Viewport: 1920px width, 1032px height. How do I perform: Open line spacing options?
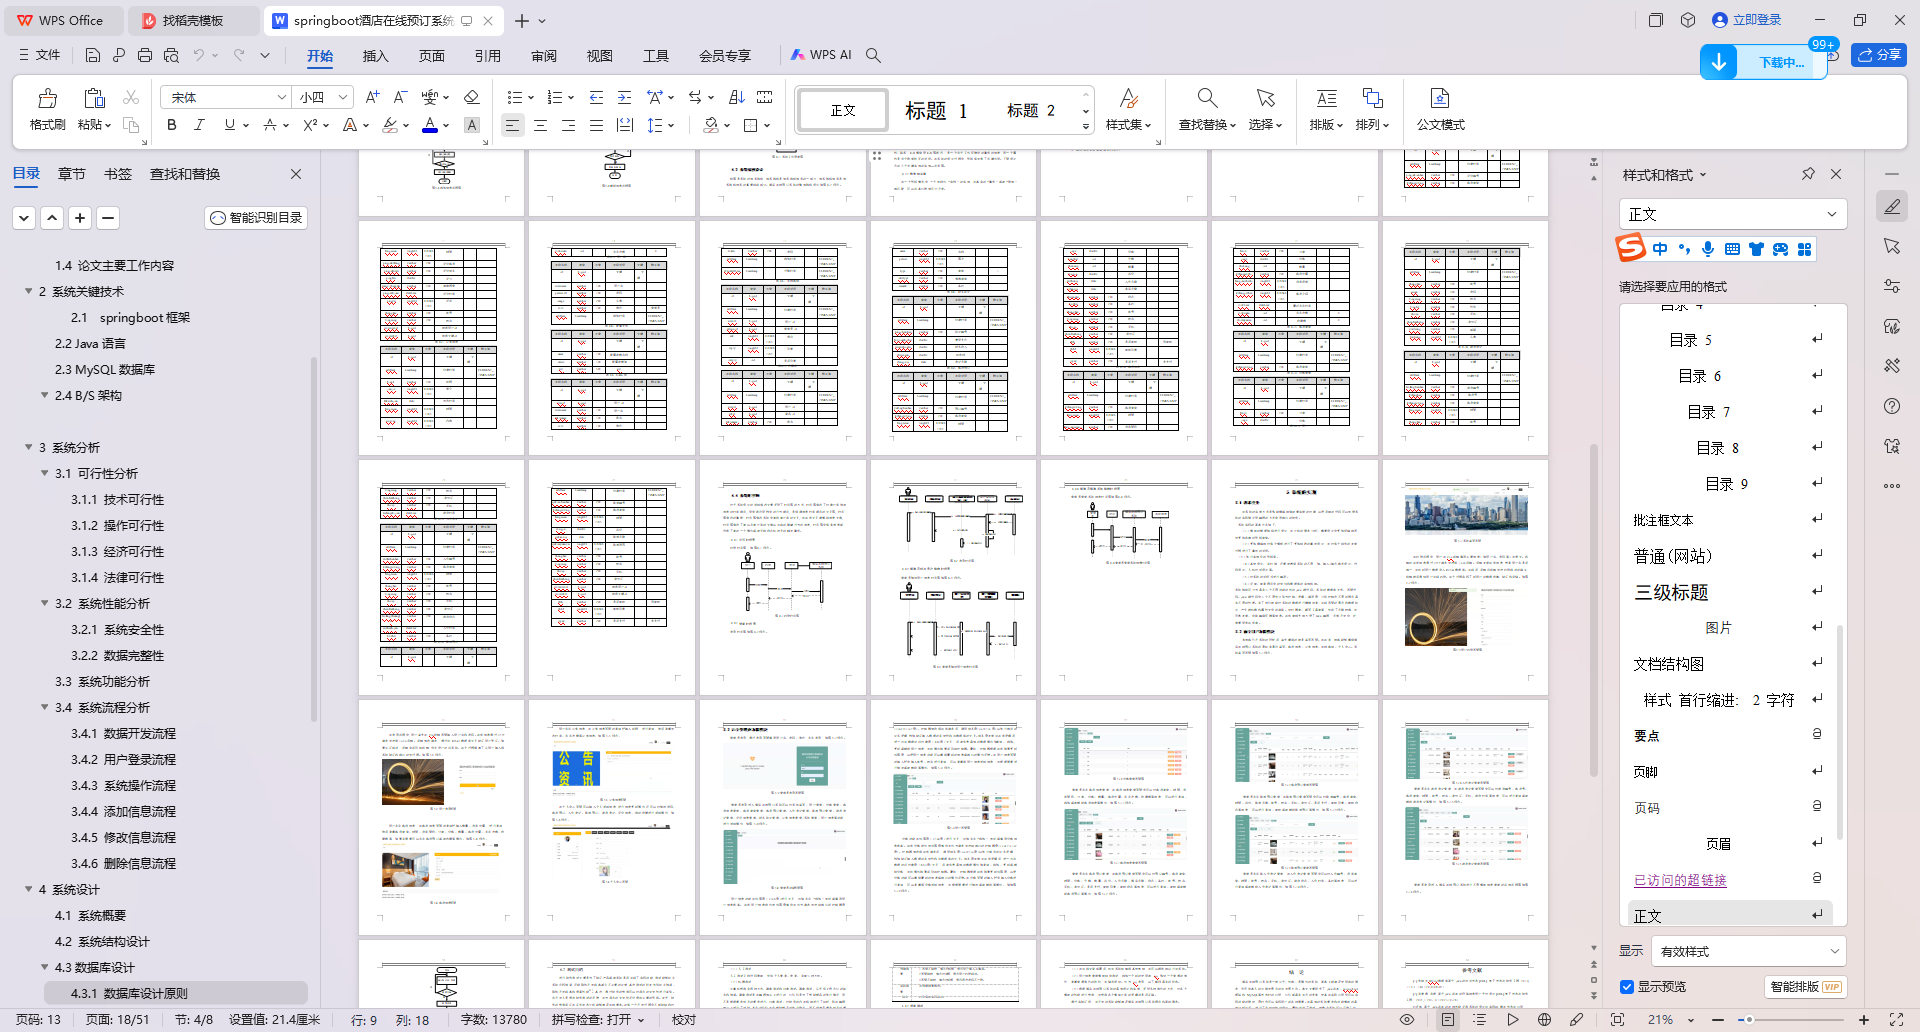pos(656,125)
